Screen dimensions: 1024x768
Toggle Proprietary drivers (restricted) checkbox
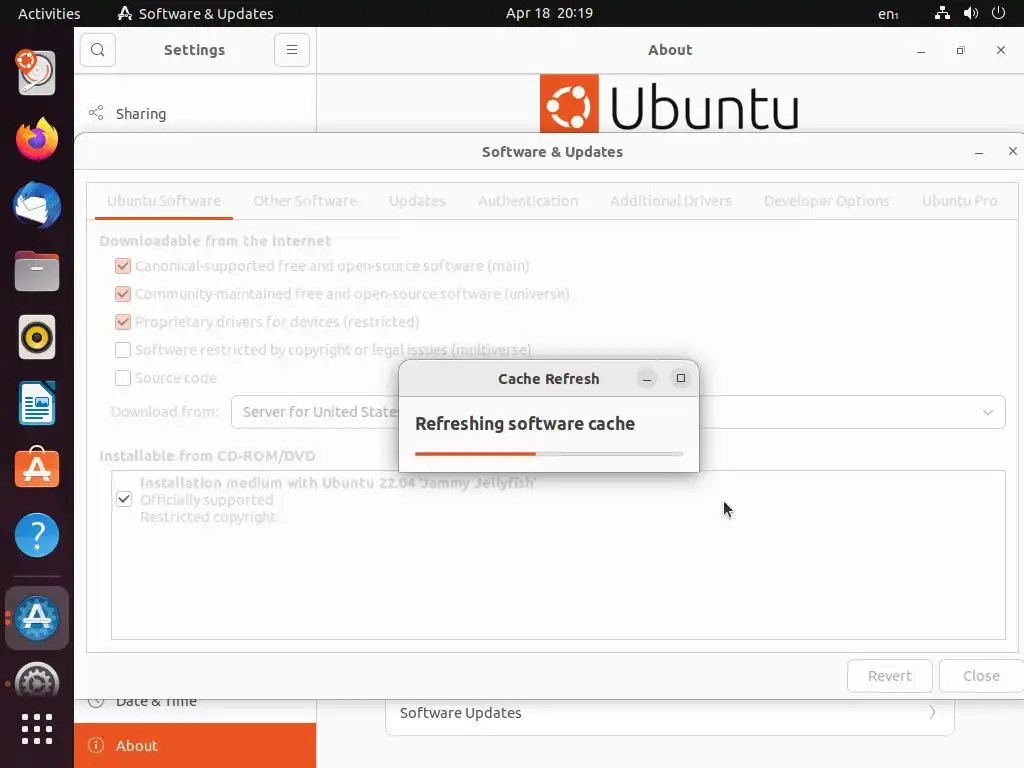coord(123,322)
